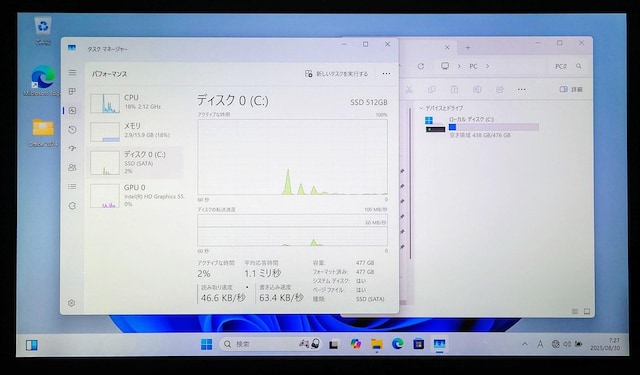The width and height of the screenshot is (640, 375).
Task: Open Users page in Task Manager sidebar
Action: (72, 167)
